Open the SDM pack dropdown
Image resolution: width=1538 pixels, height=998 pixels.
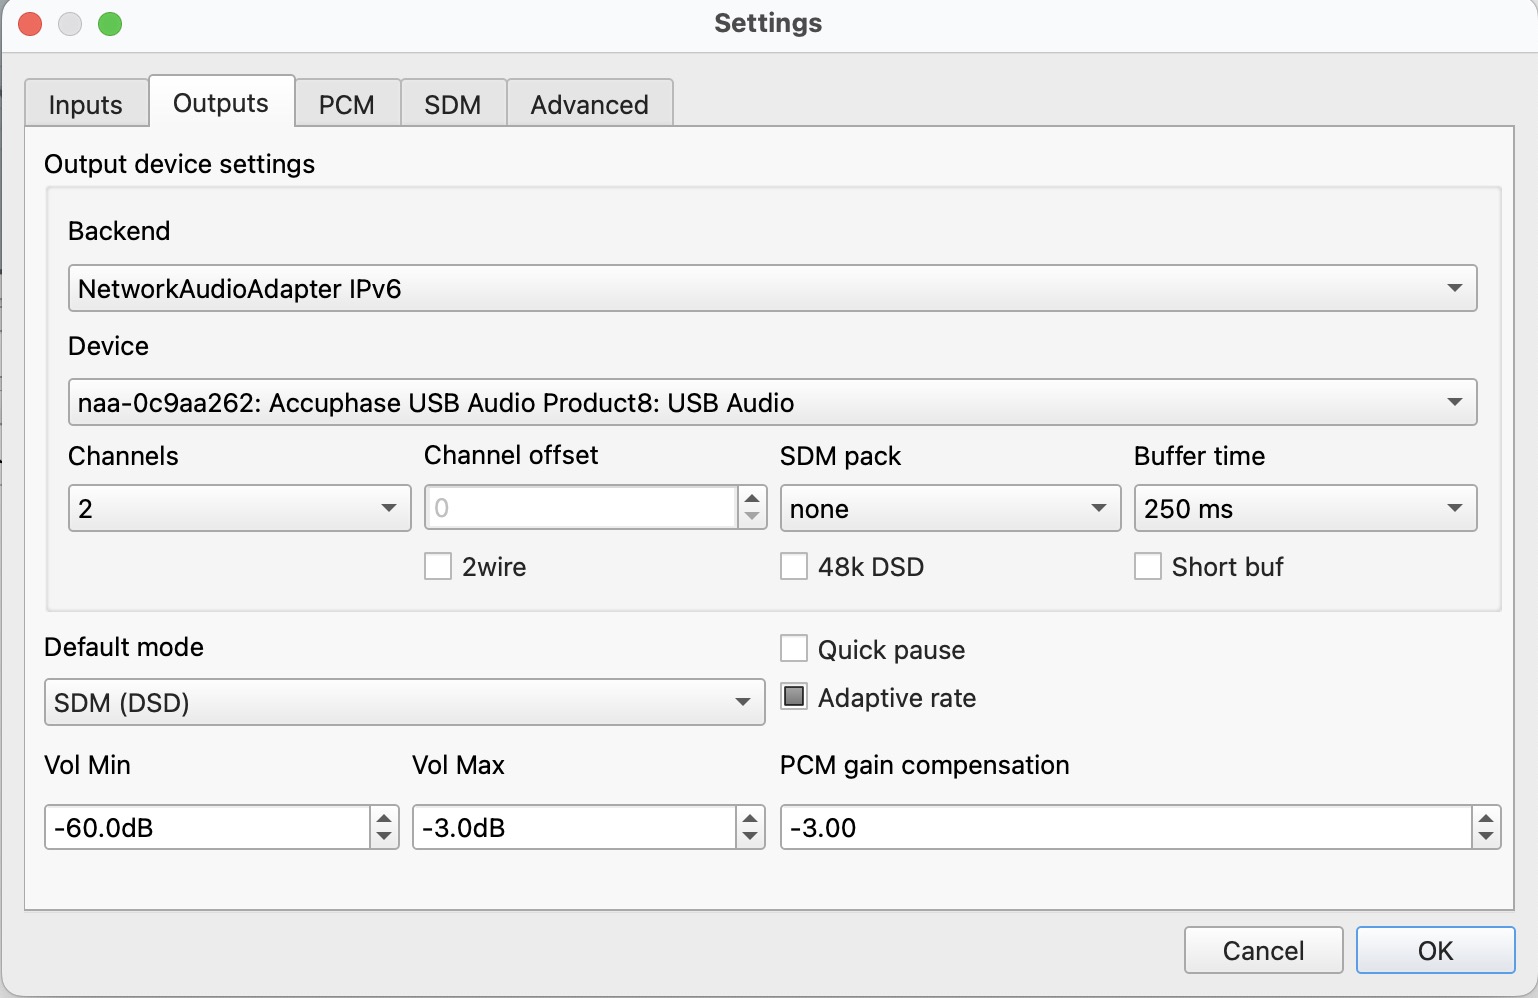950,508
